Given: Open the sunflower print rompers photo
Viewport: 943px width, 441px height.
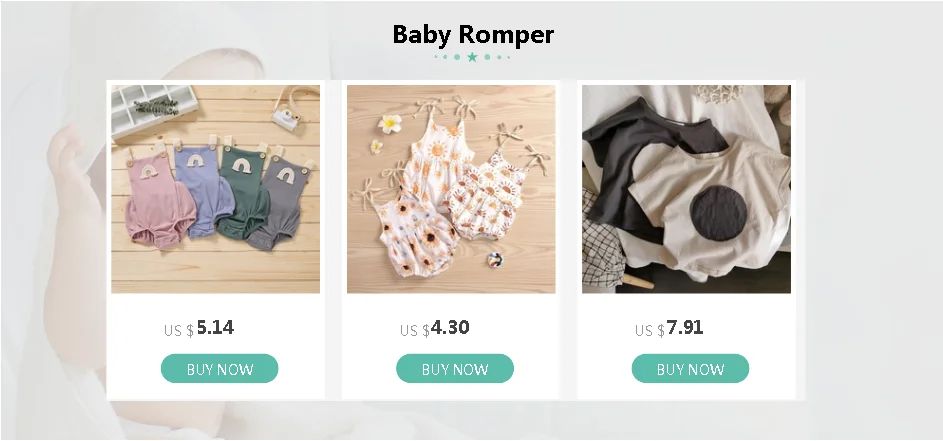Looking at the screenshot, I should point(451,189).
